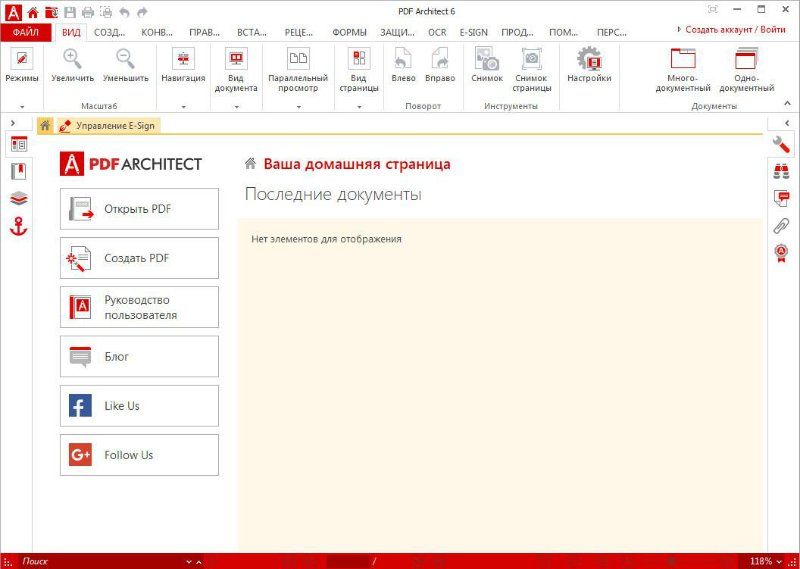800x569 pixels.
Task: Click the Open folder icon in quick access toolbar
Action: (x=51, y=12)
